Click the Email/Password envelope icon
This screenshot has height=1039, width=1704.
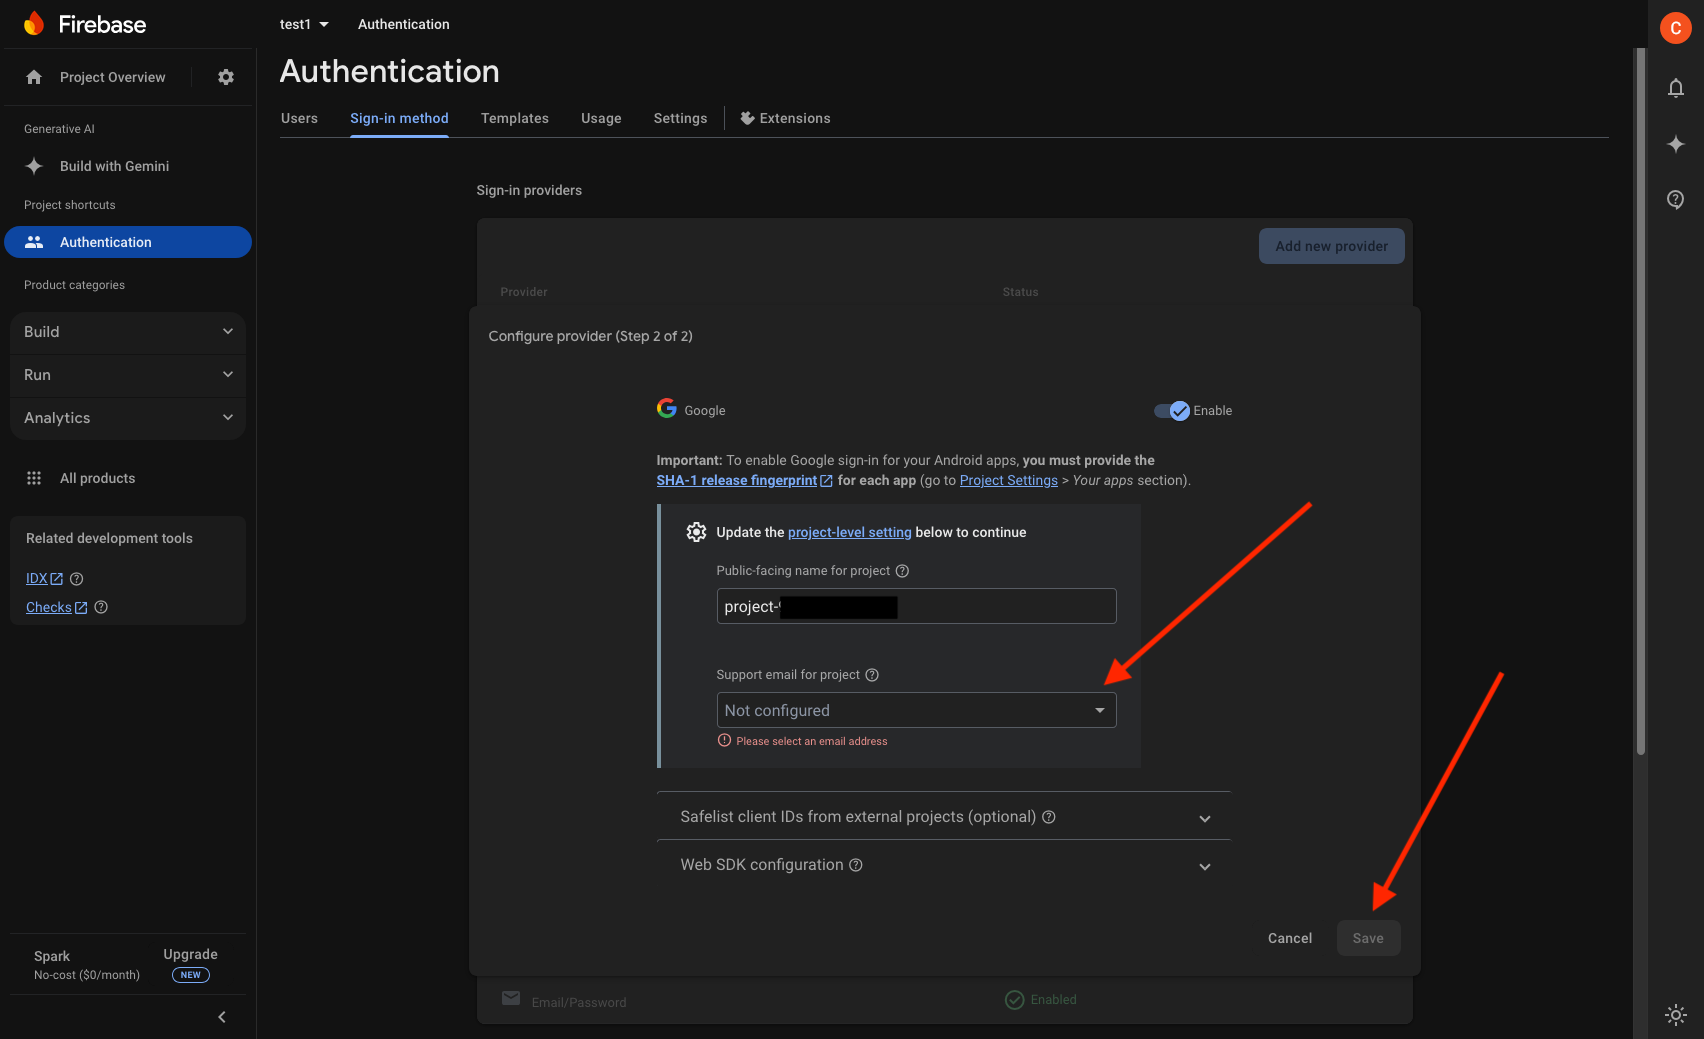(511, 998)
